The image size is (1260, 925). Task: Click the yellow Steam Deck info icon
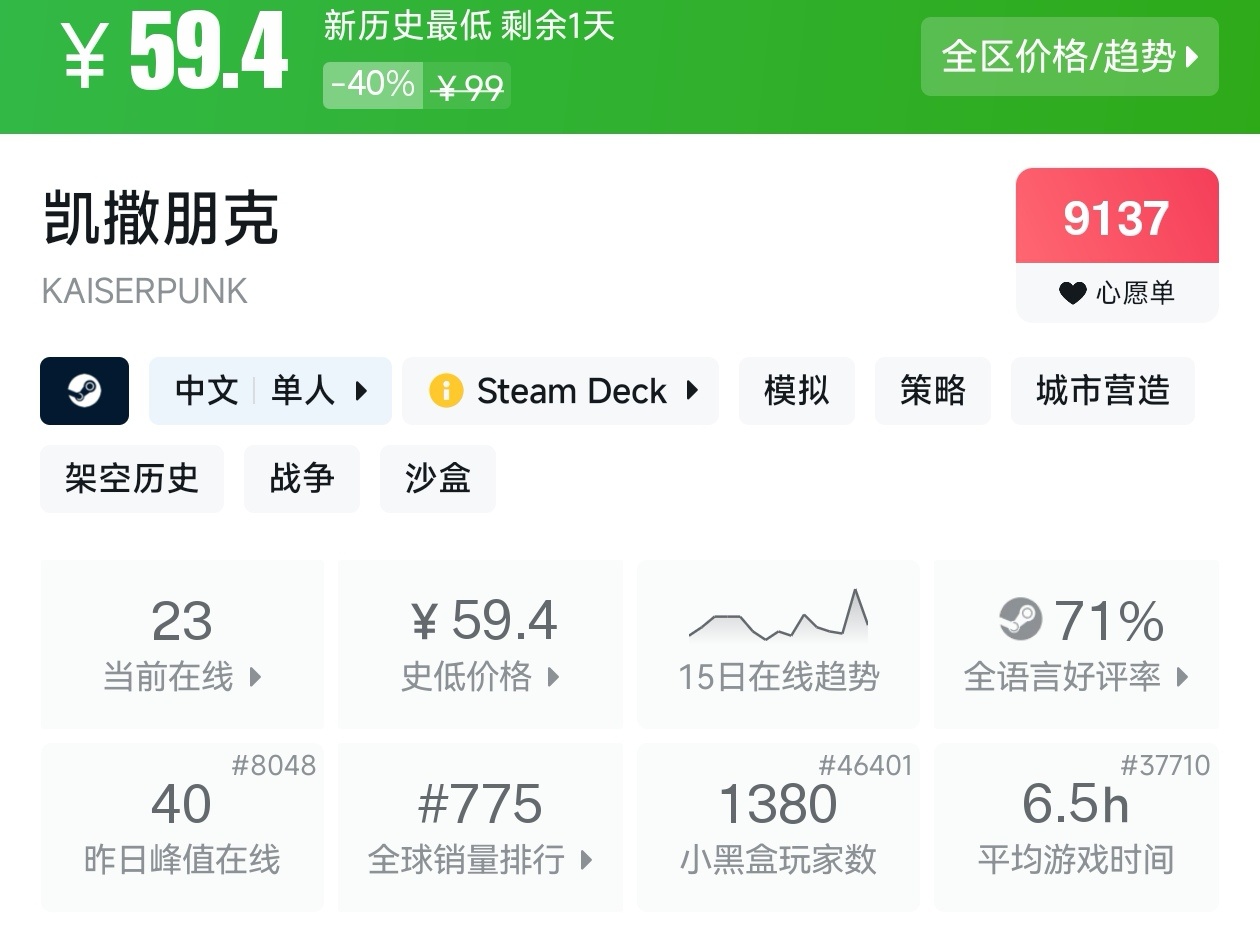coord(445,391)
